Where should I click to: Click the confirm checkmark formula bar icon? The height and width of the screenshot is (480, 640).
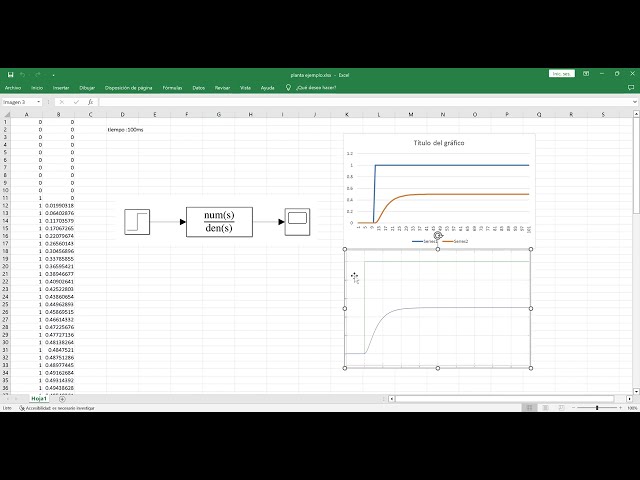[76, 102]
